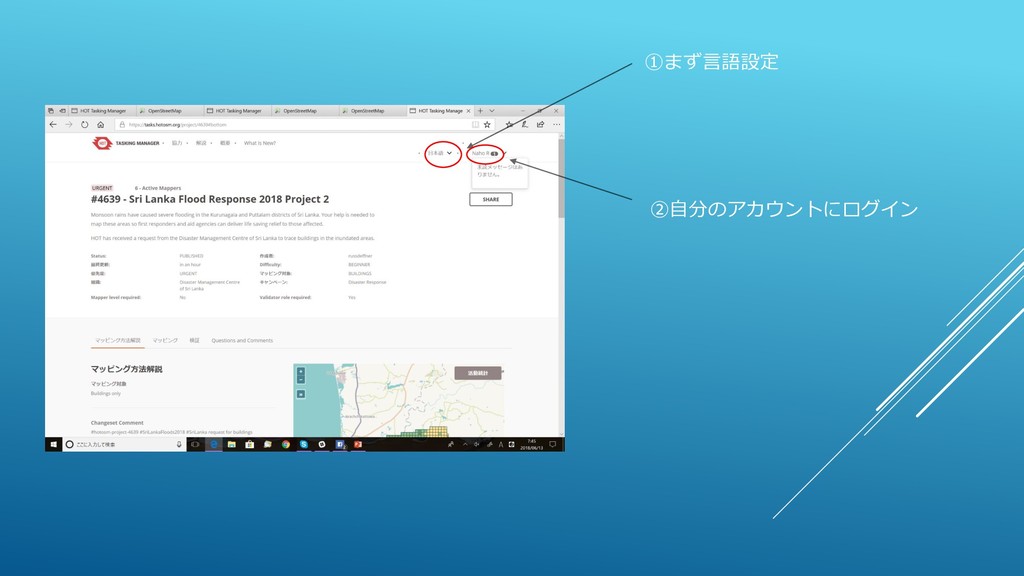
Task: Open Task View on the taskbar
Action: [195, 444]
